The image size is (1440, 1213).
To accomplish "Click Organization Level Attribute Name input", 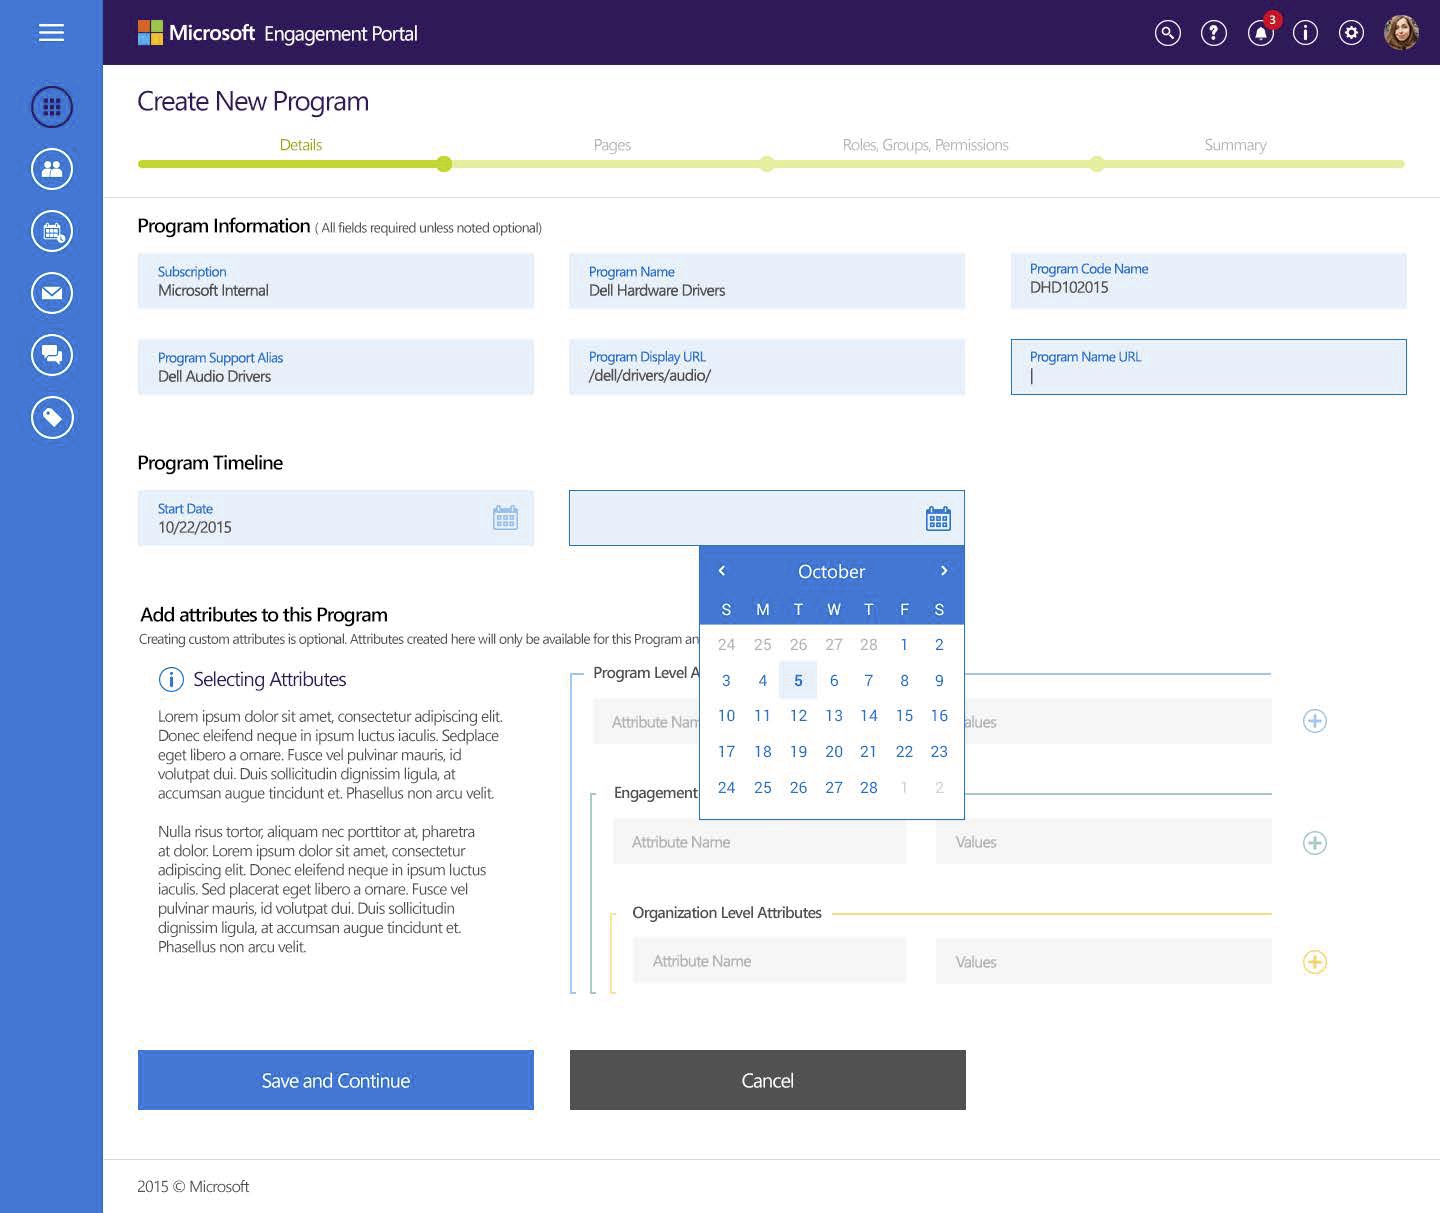I will coord(770,961).
